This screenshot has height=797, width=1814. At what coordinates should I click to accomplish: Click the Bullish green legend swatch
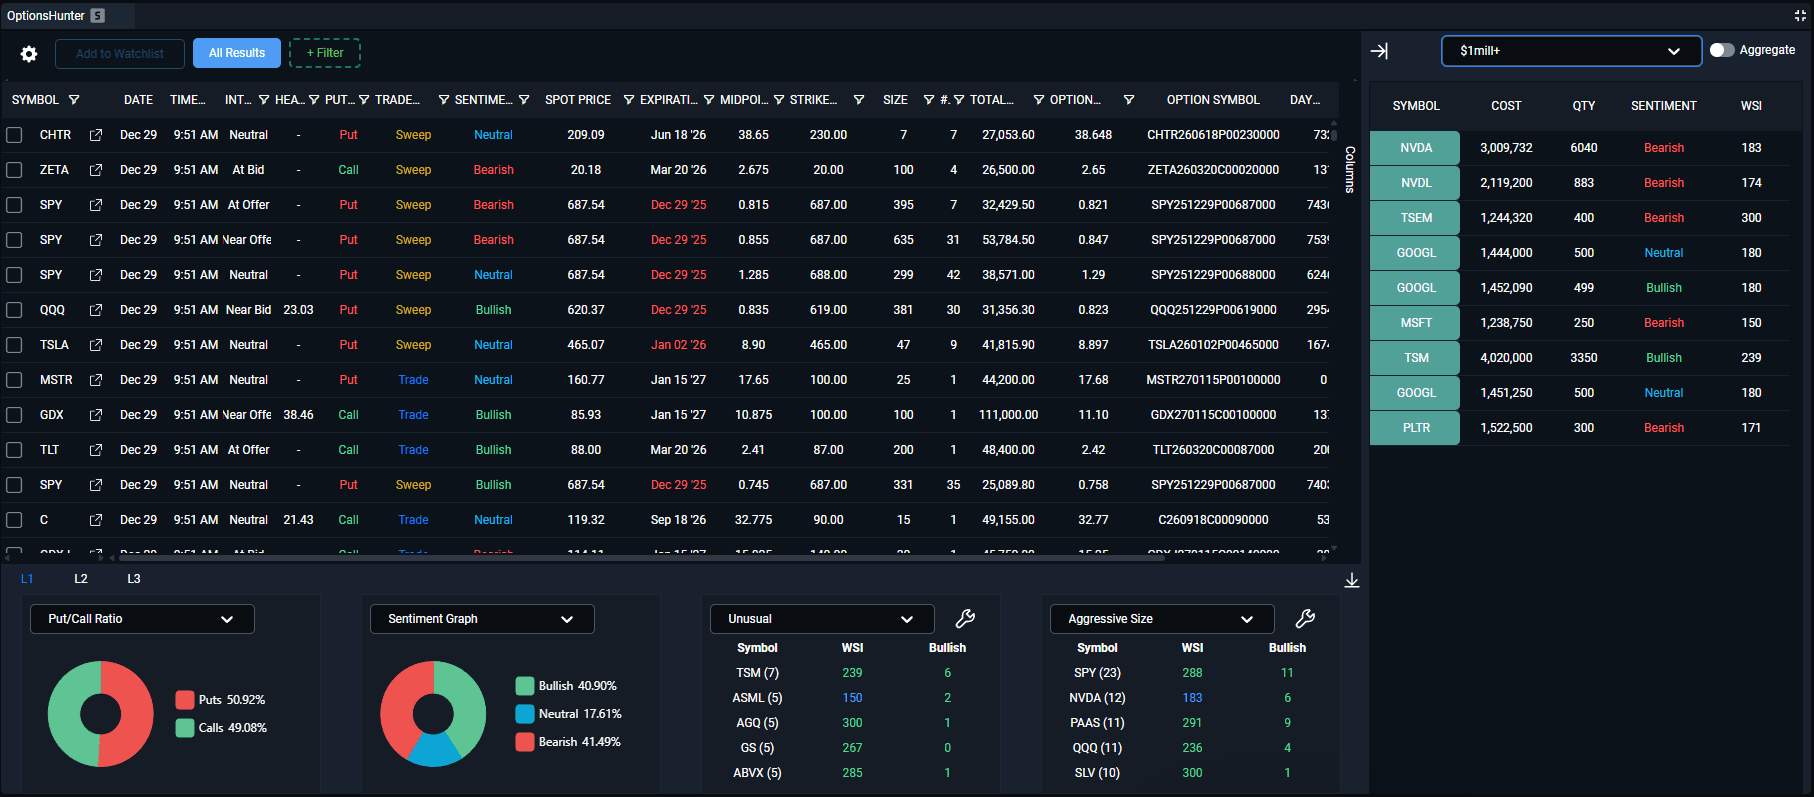pos(525,686)
